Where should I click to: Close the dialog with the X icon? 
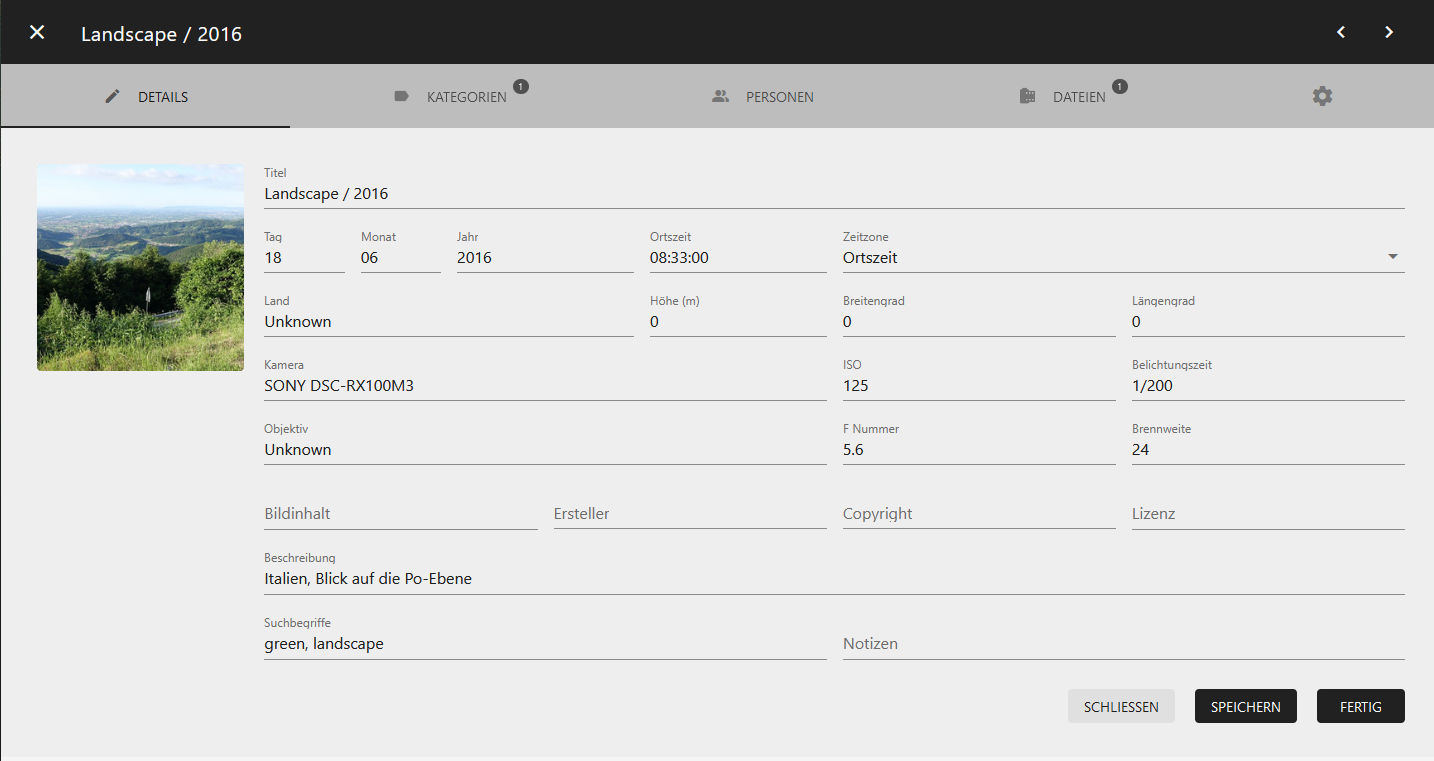pyautogui.click(x=37, y=33)
